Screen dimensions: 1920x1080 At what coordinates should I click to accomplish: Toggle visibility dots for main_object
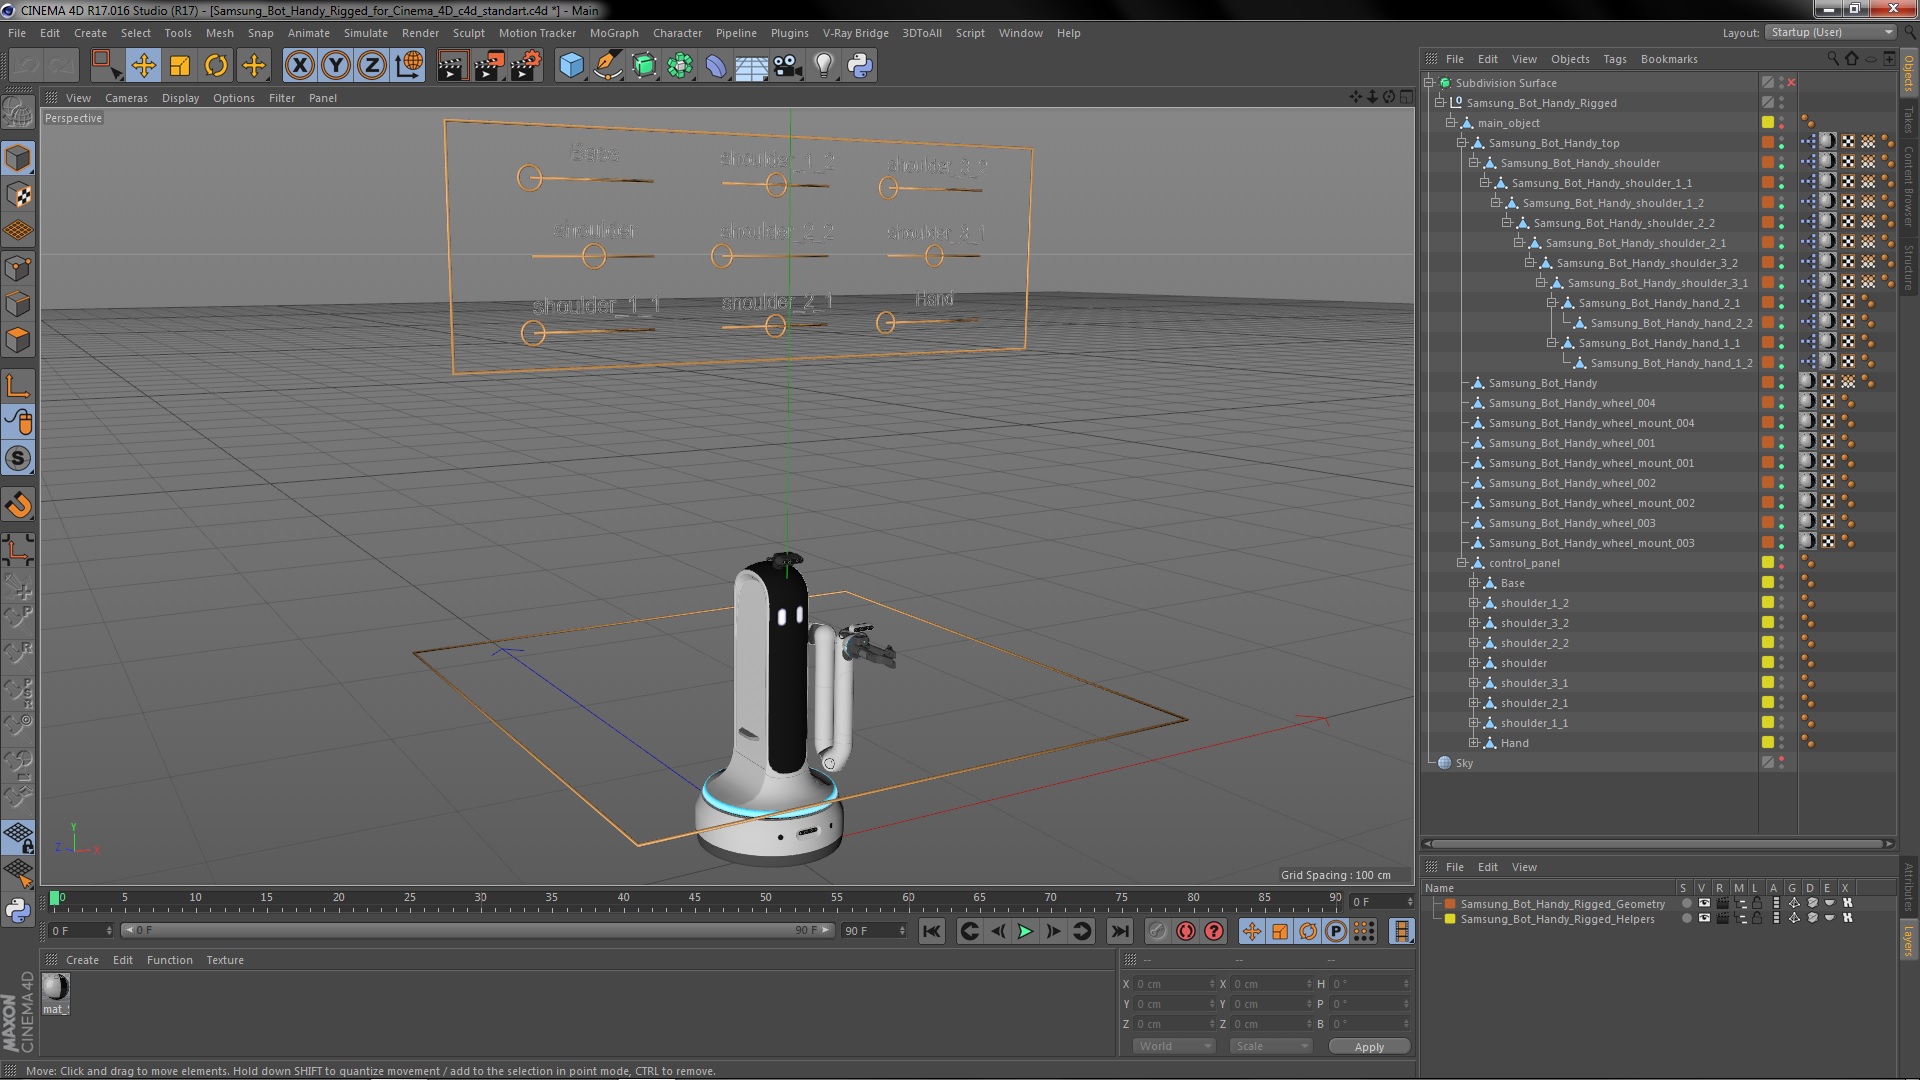coord(1782,123)
